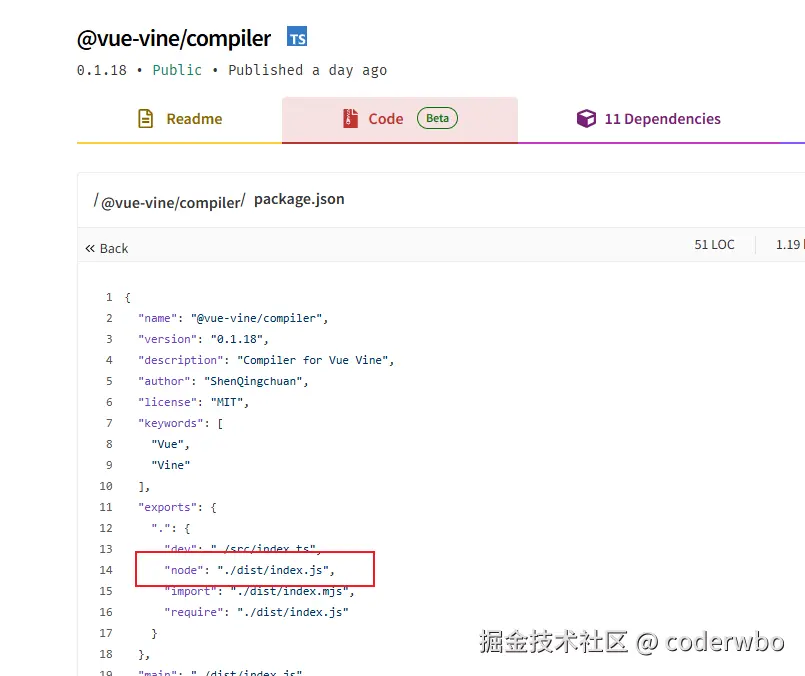Click the "Published a day ago" text
Image resolution: width=805 pixels, height=676 pixels.
[x=308, y=70]
